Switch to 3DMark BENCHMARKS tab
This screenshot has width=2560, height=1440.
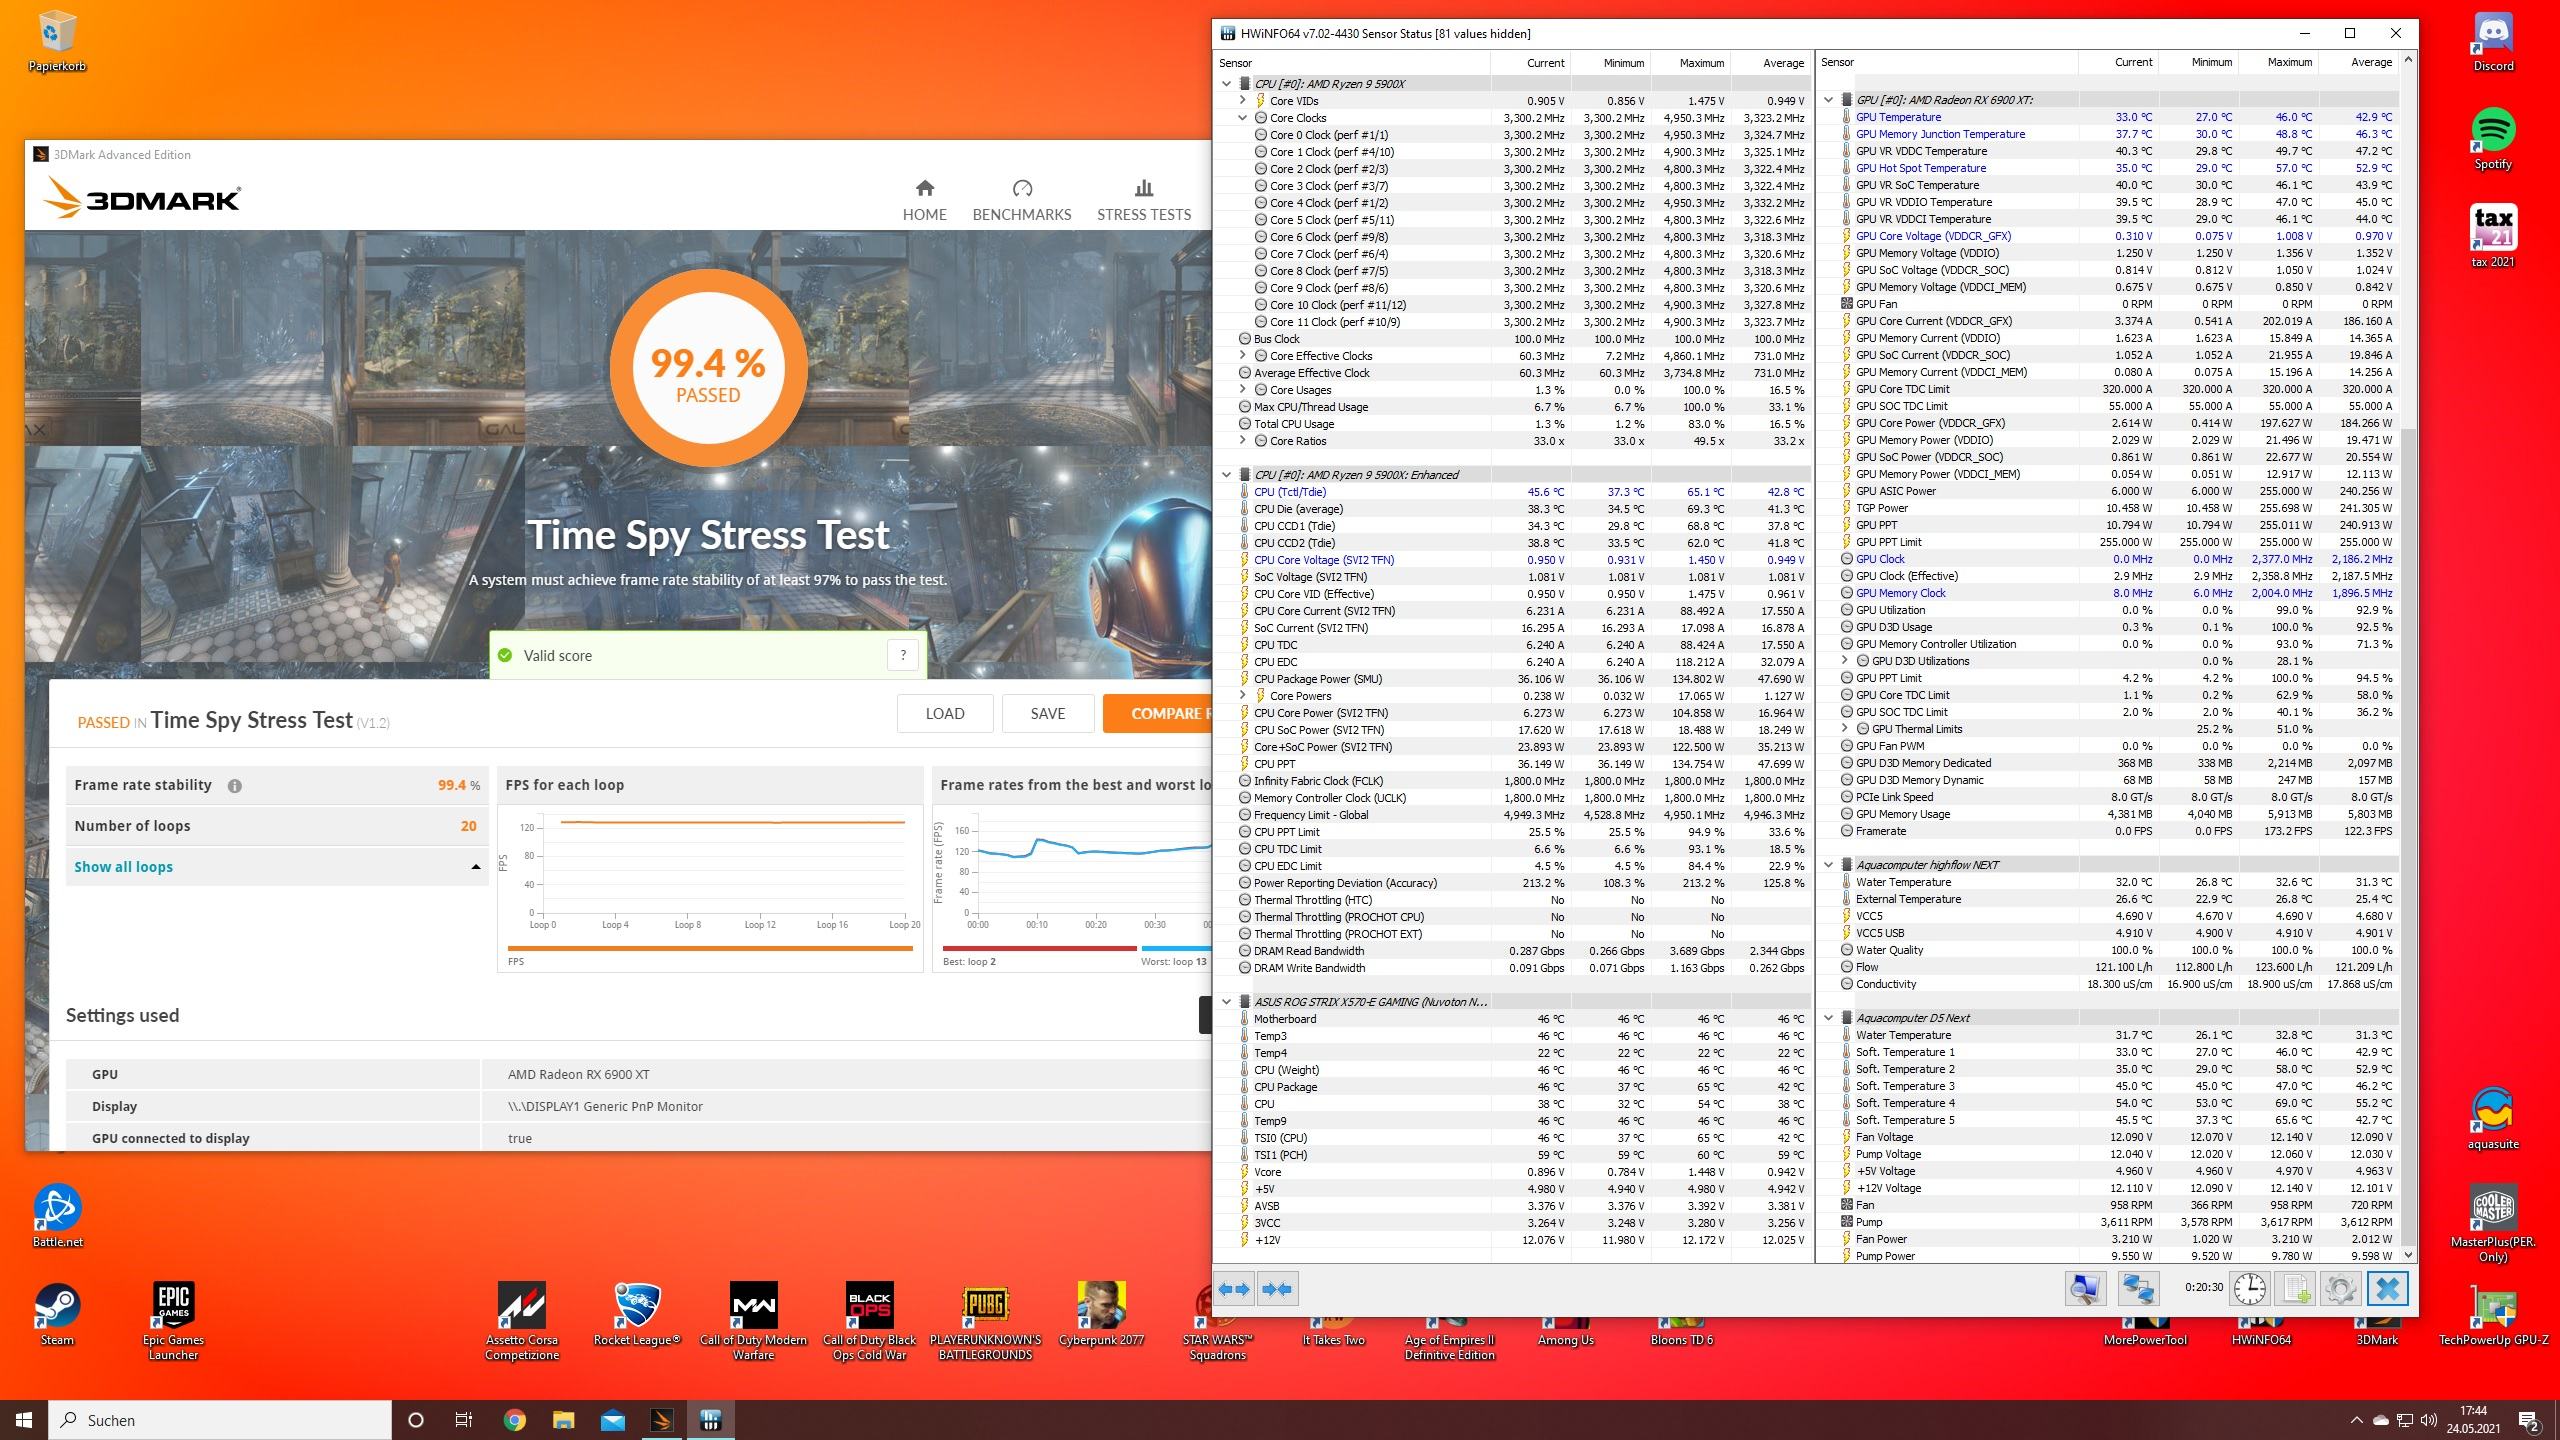pos(1022,200)
